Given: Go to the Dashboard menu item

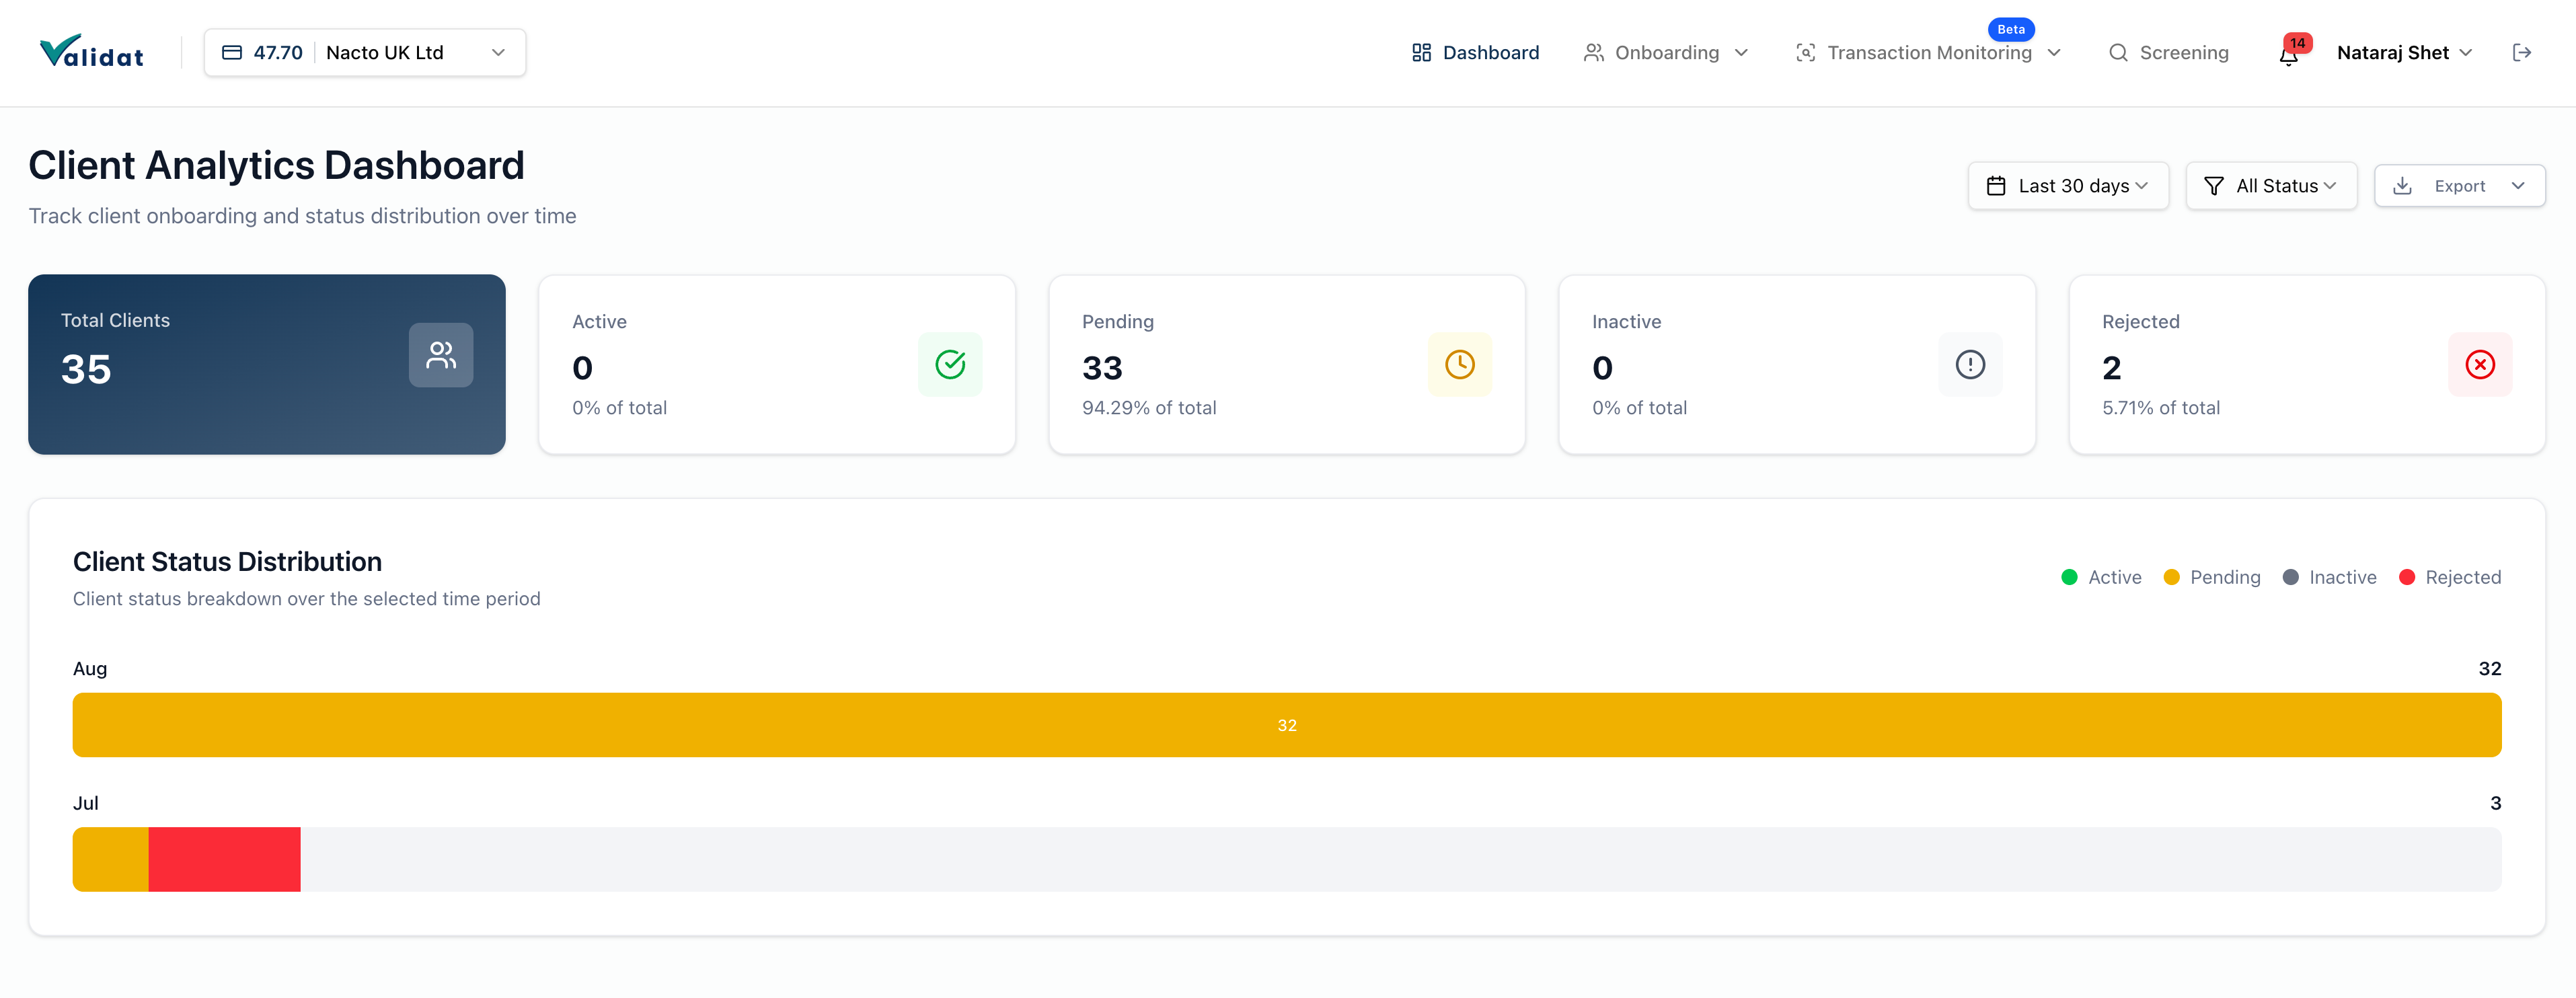Looking at the screenshot, I should [1475, 53].
